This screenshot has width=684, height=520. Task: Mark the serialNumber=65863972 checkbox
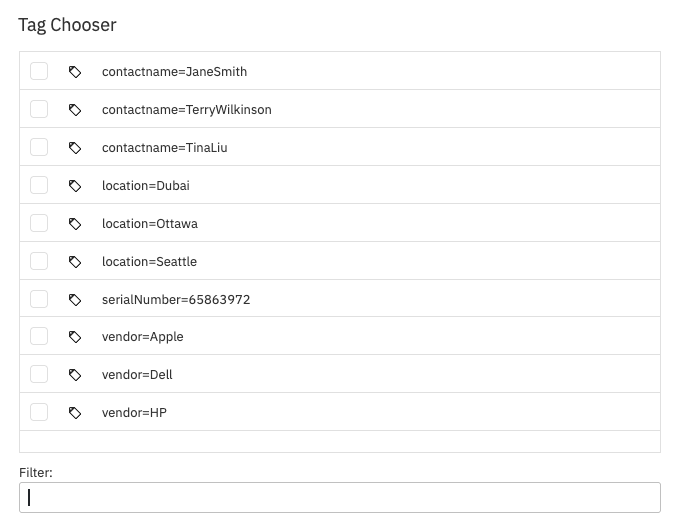coord(39,299)
